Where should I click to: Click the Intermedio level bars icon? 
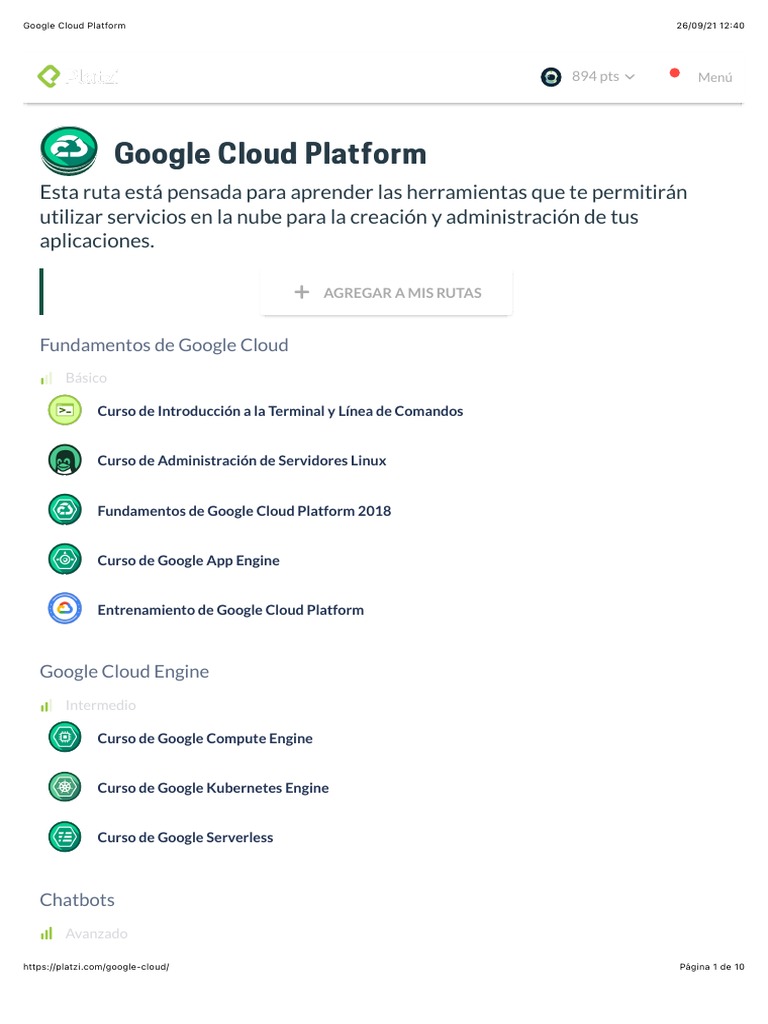click(46, 705)
